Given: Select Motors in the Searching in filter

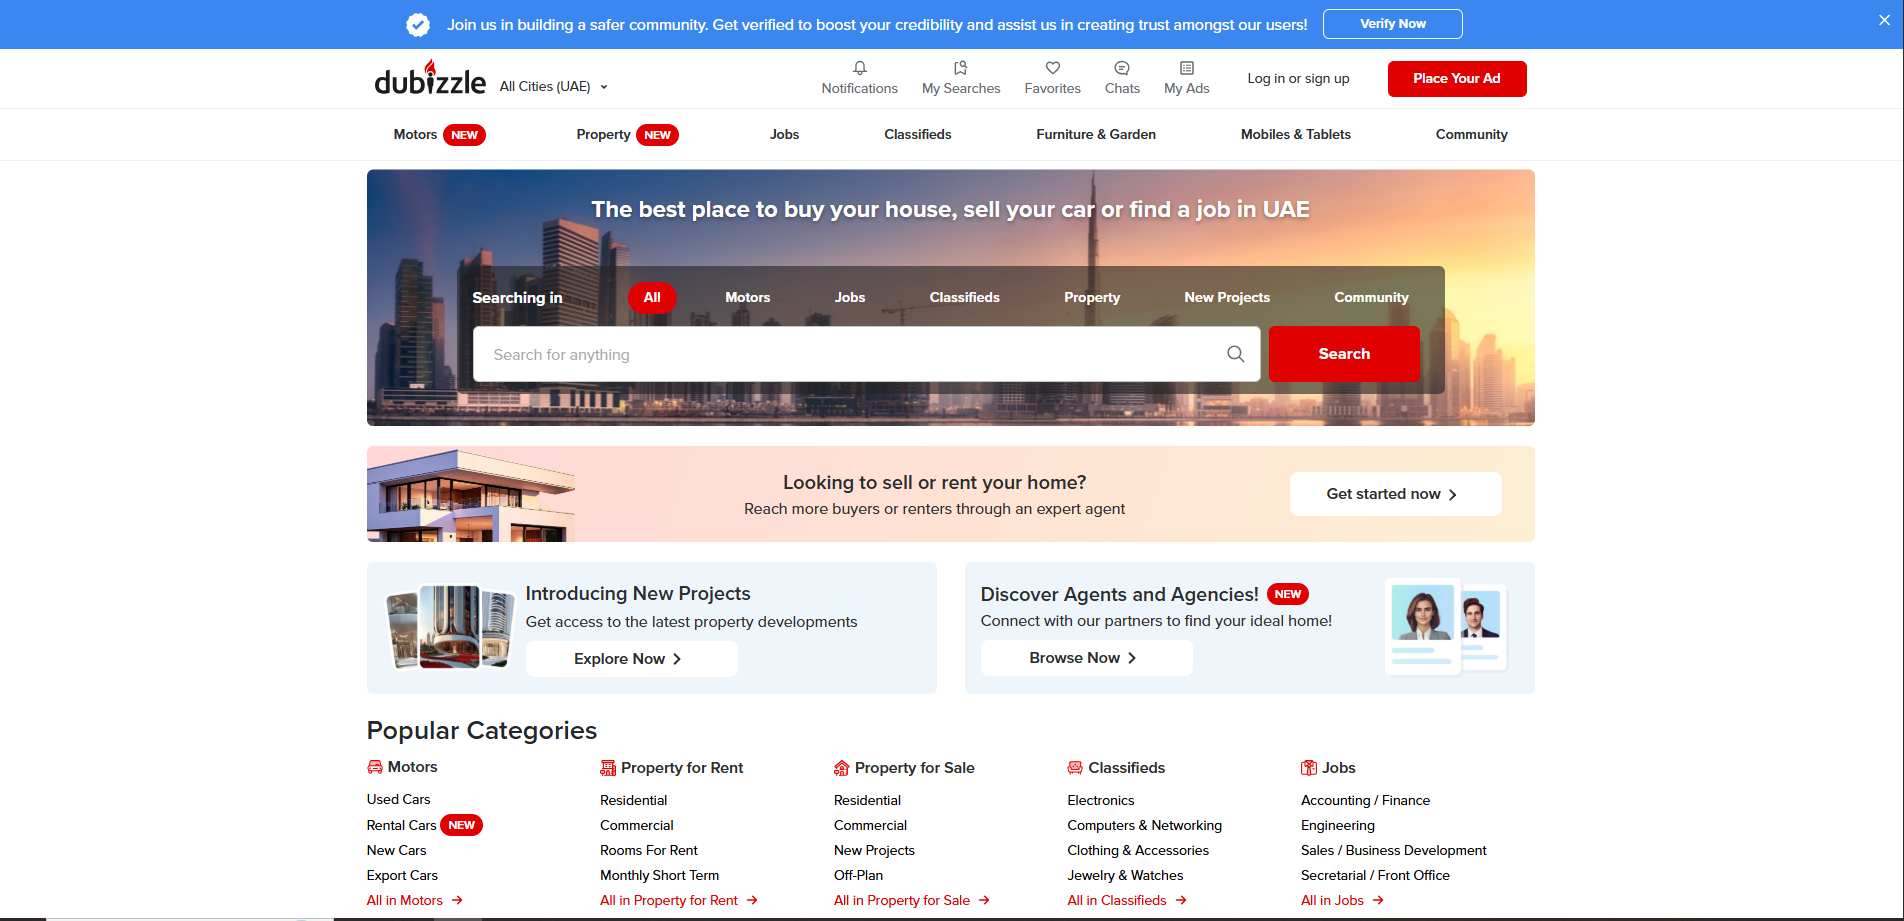Looking at the screenshot, I should 747,298.
